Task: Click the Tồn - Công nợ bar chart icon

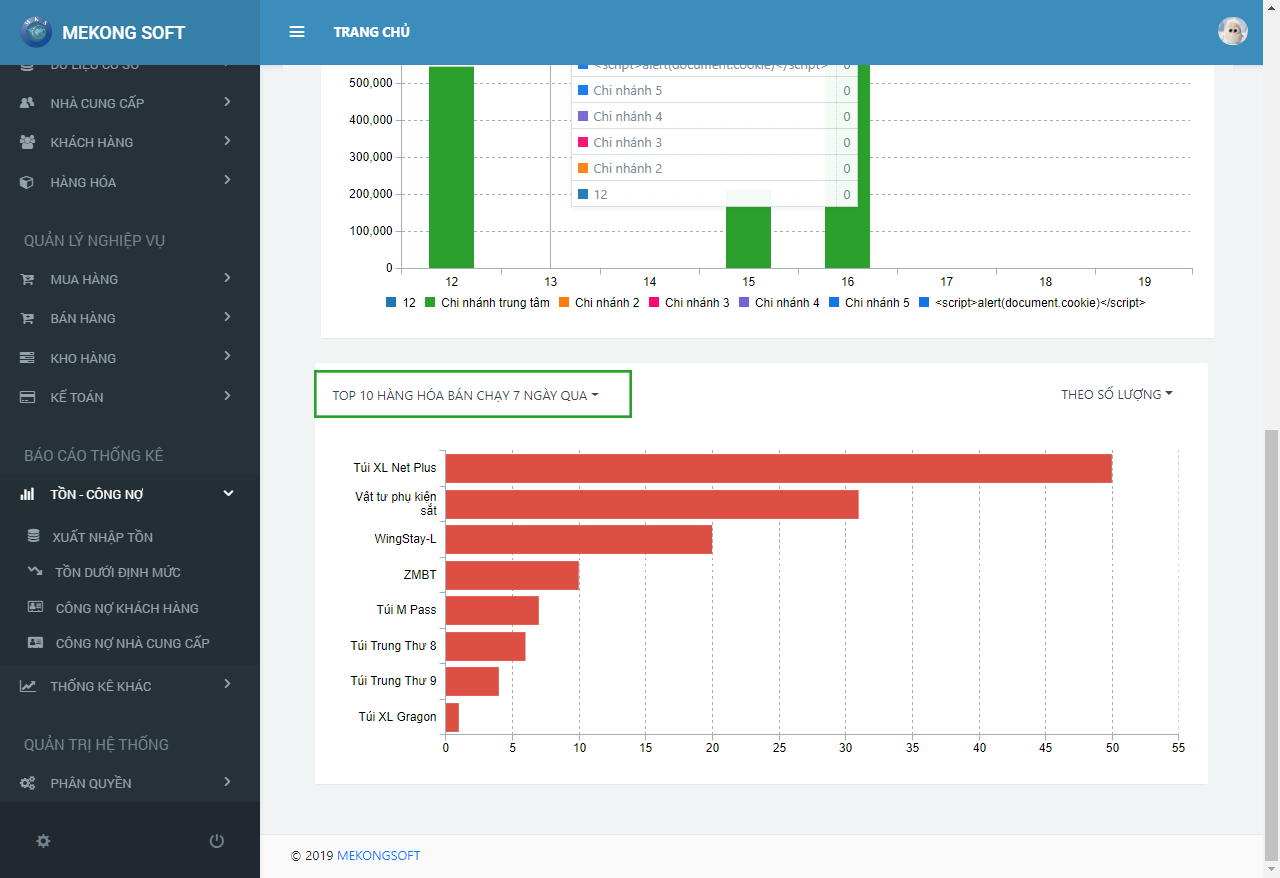Action: 28,494
